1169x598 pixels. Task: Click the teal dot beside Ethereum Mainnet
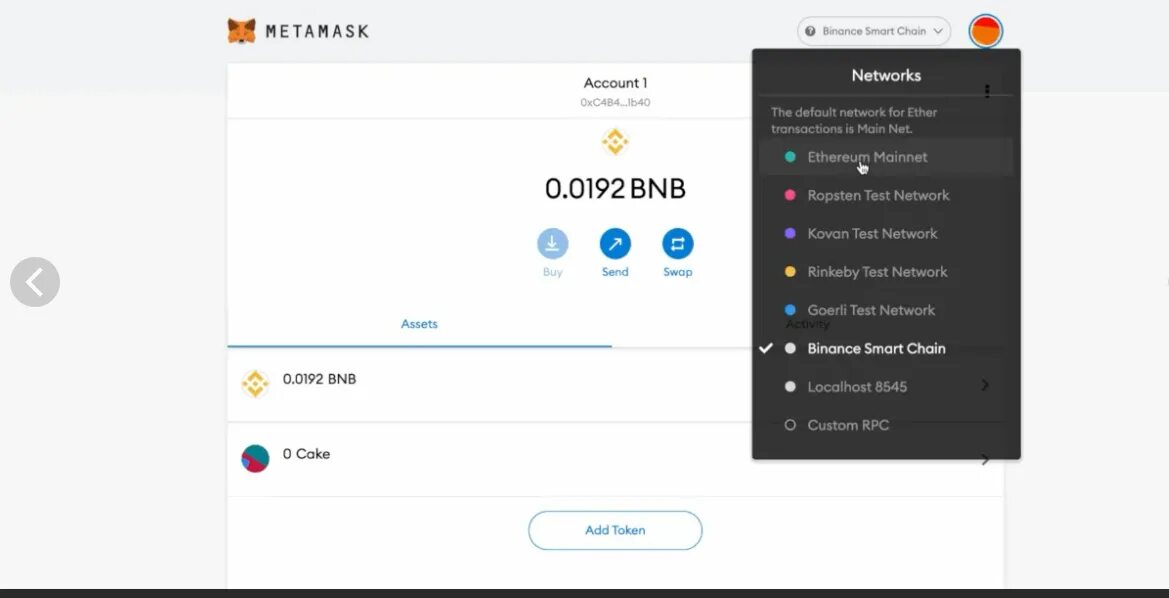(x=790, y=157)
